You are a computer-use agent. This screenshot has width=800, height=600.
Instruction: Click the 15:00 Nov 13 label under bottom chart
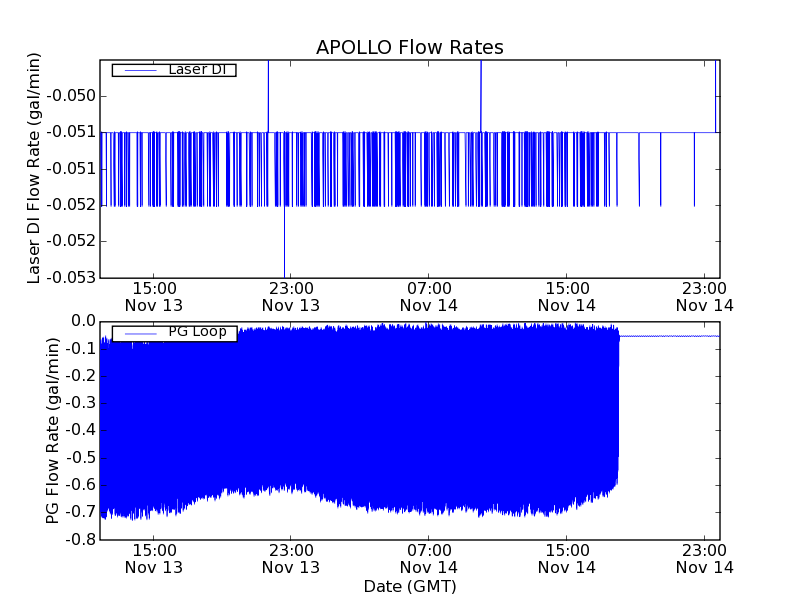(152, 559)
